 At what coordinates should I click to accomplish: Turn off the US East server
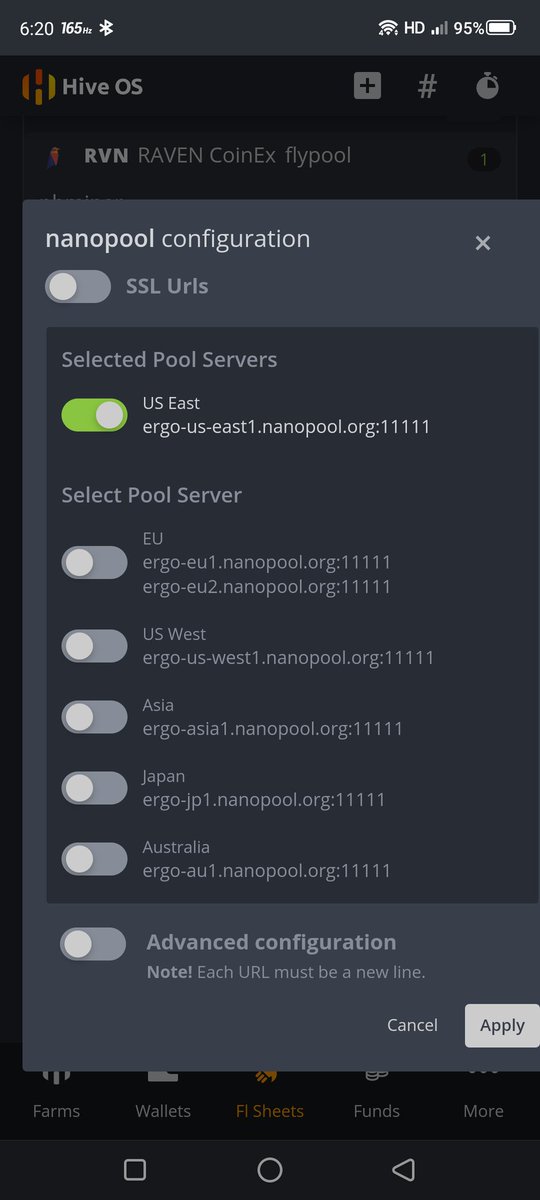click(94, 415)
